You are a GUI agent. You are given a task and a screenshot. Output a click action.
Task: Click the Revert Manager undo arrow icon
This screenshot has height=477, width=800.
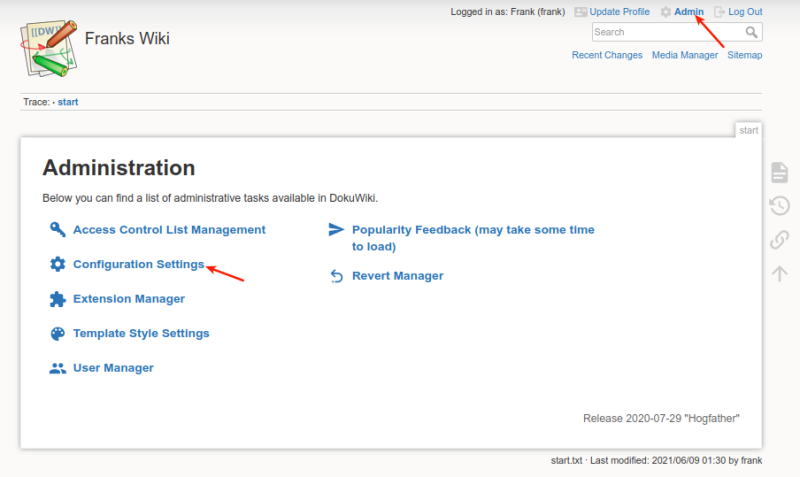[337, 276]
